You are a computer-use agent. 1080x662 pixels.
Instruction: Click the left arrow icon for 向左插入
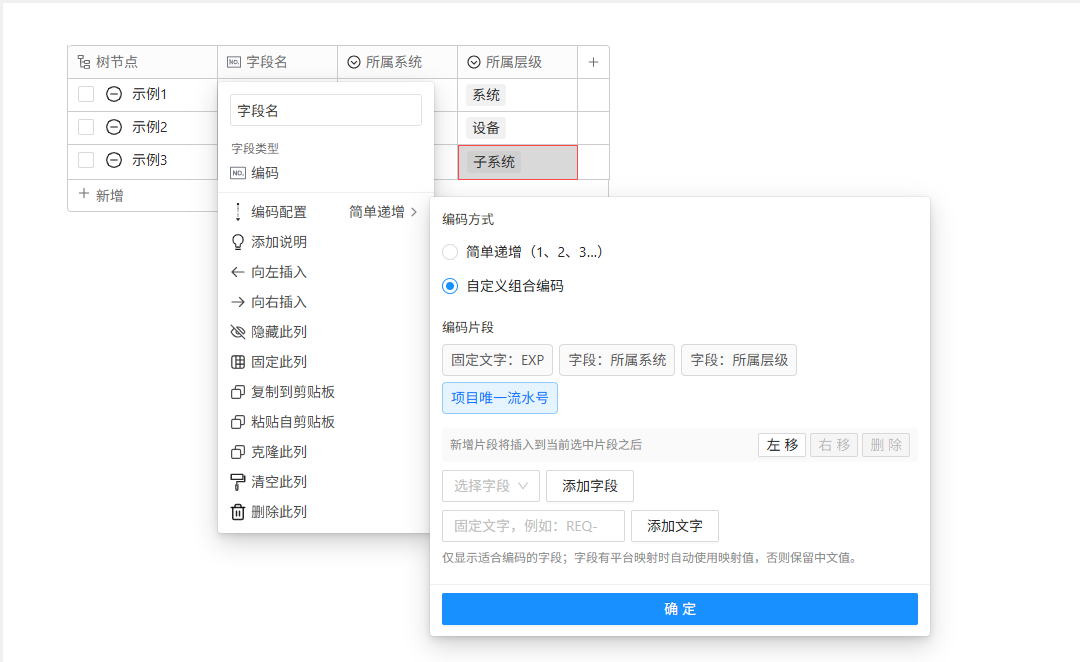click(x=238, y=272)
